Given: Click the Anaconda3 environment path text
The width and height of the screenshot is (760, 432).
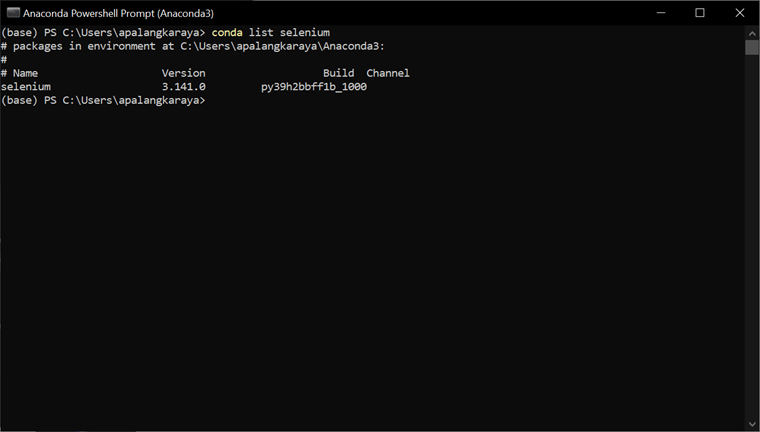Looking at the screenshot, I should pyautogui.click(x=282, y=46).
